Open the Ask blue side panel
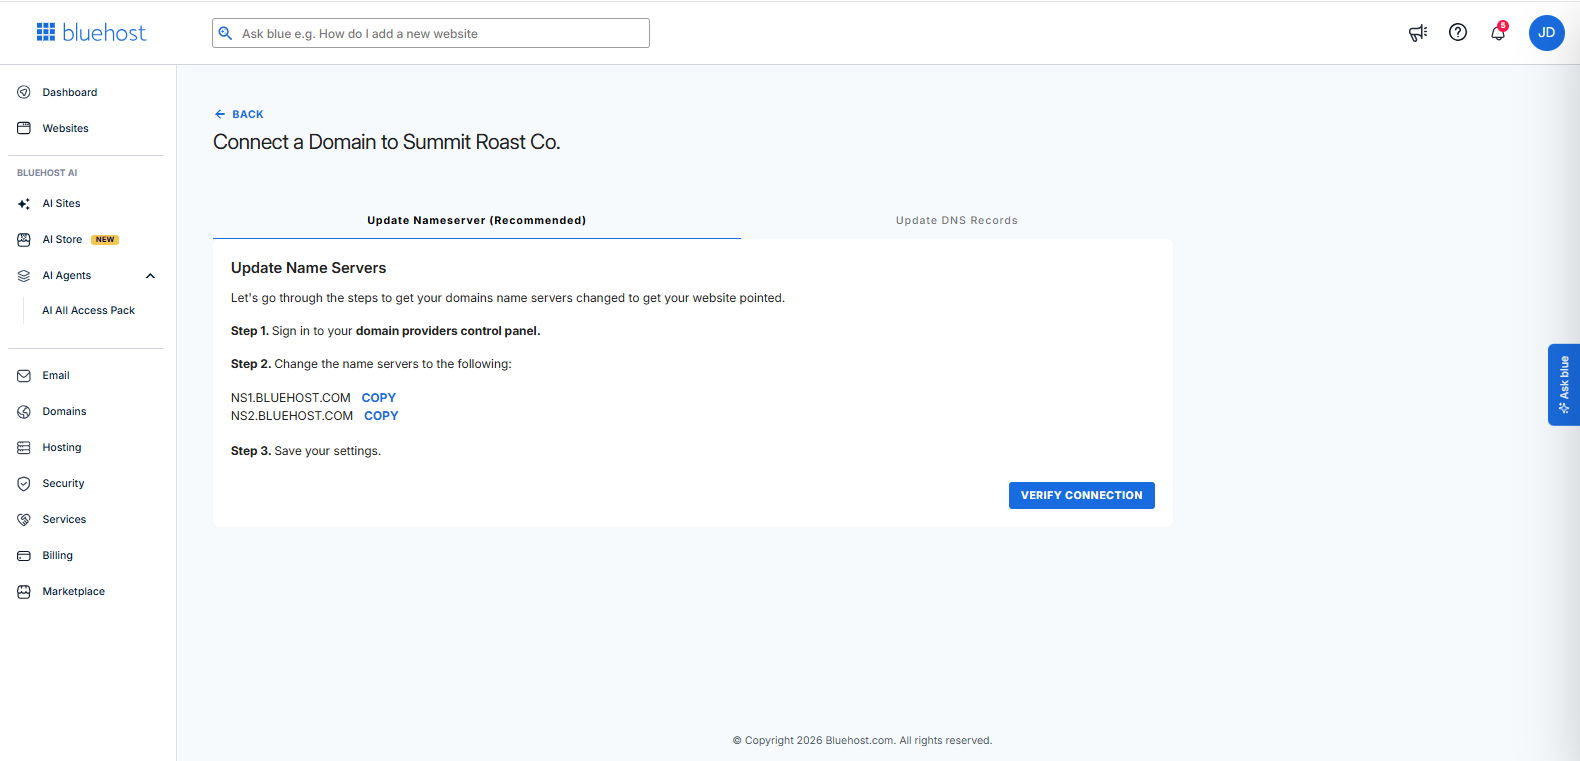The width and height of the screenshot is (1580, 761). 1564,385
